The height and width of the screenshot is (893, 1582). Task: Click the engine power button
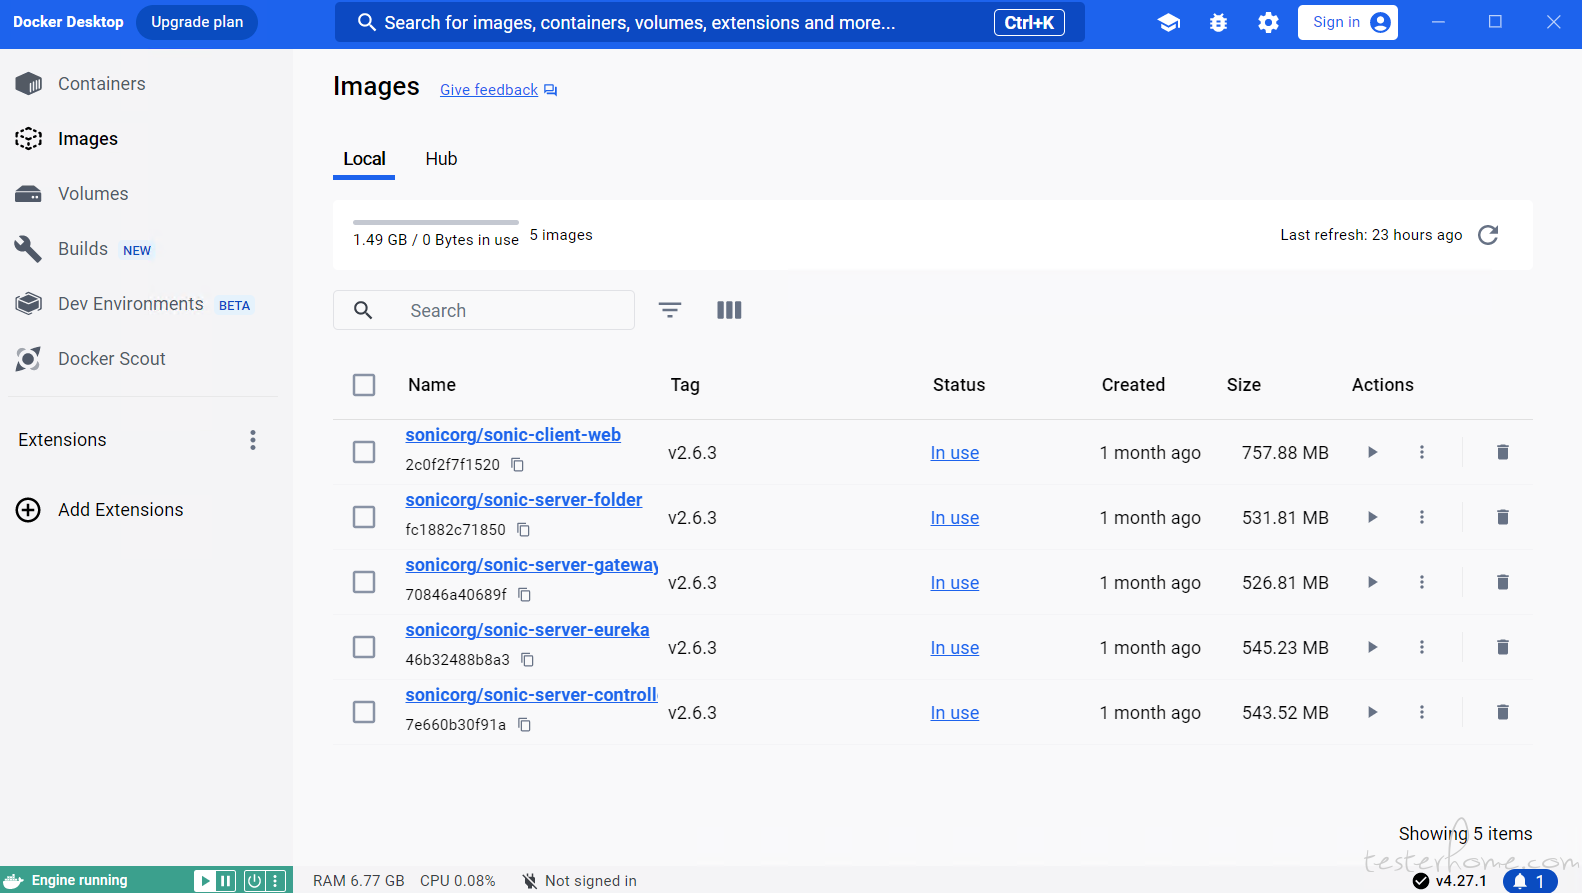[254, 881]
